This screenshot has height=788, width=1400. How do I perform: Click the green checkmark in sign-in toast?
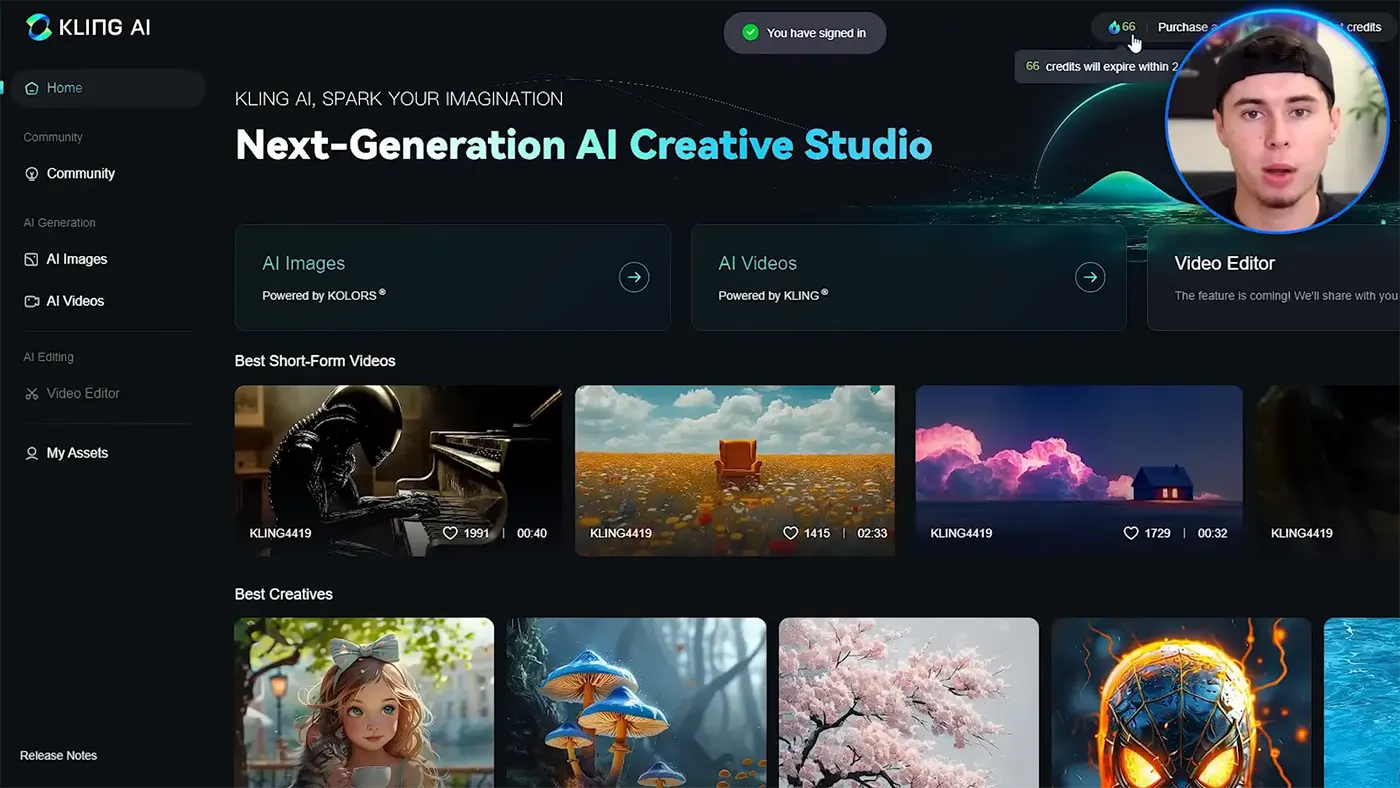tap(751, 33)
